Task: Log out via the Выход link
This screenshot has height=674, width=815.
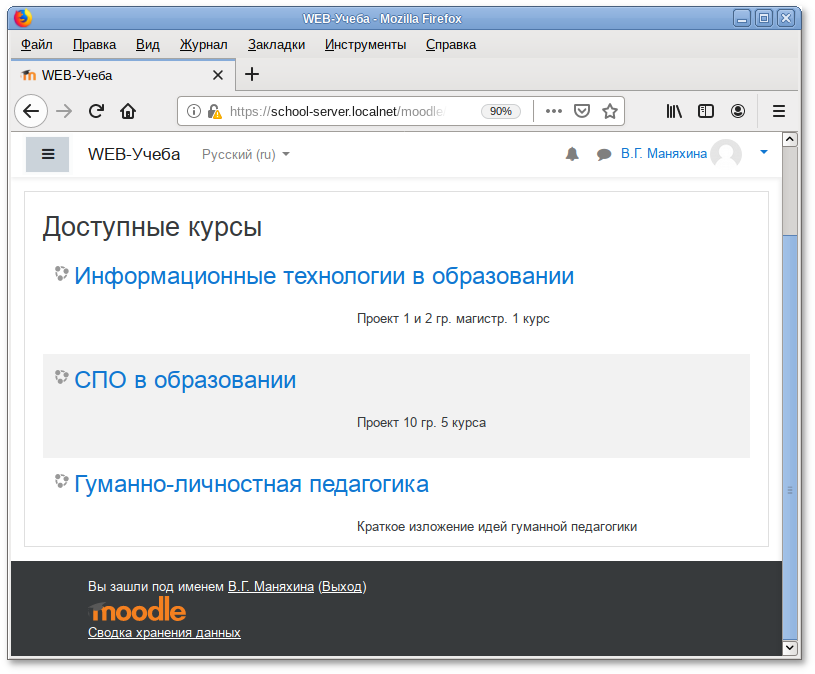Action: pos(341,587)
